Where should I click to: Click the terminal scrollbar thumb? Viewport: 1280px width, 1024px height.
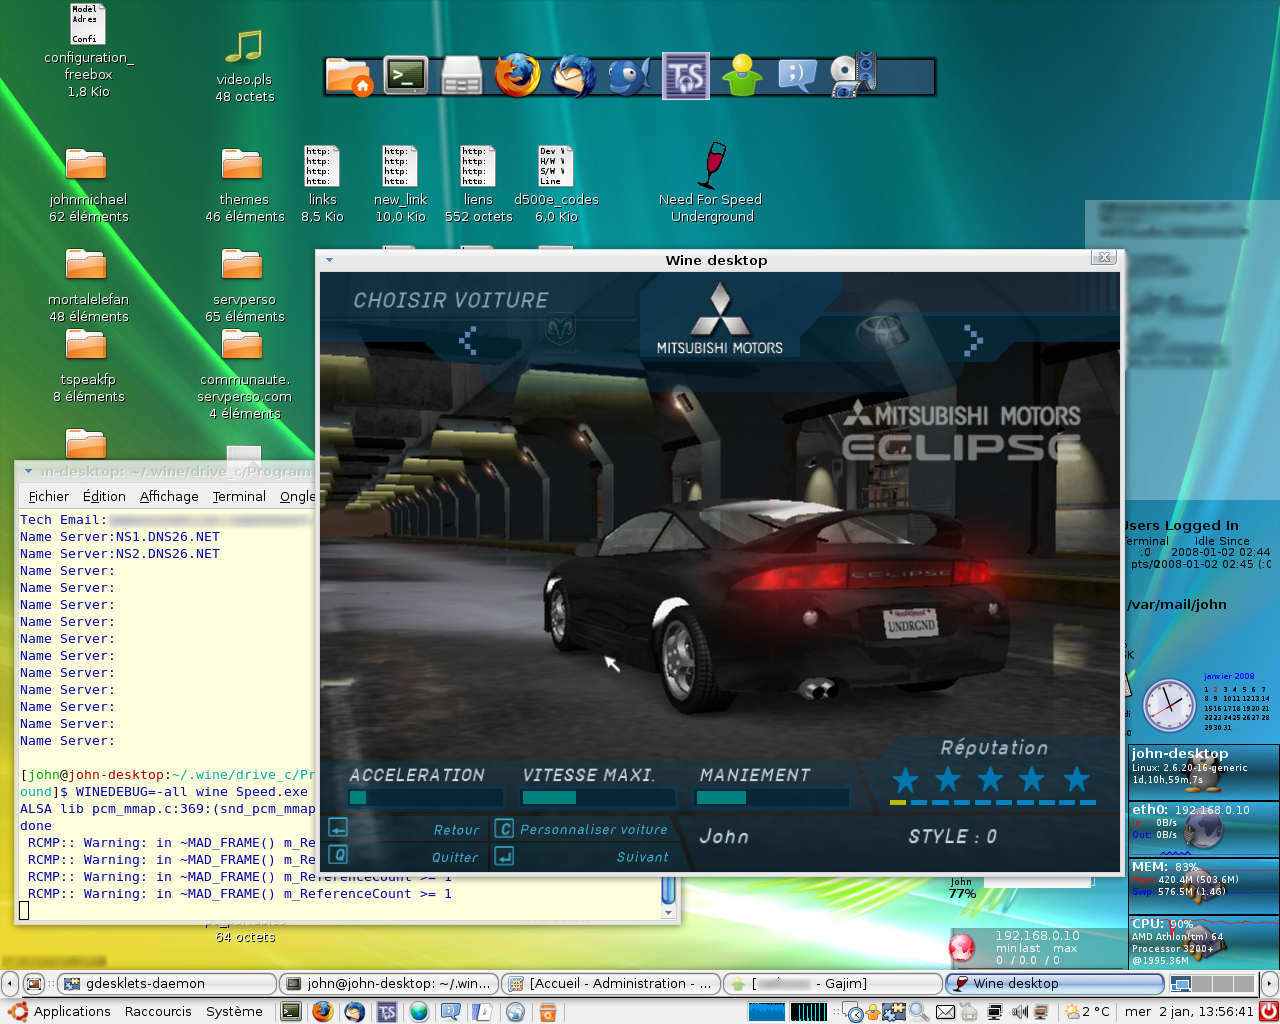coord(669,890)
